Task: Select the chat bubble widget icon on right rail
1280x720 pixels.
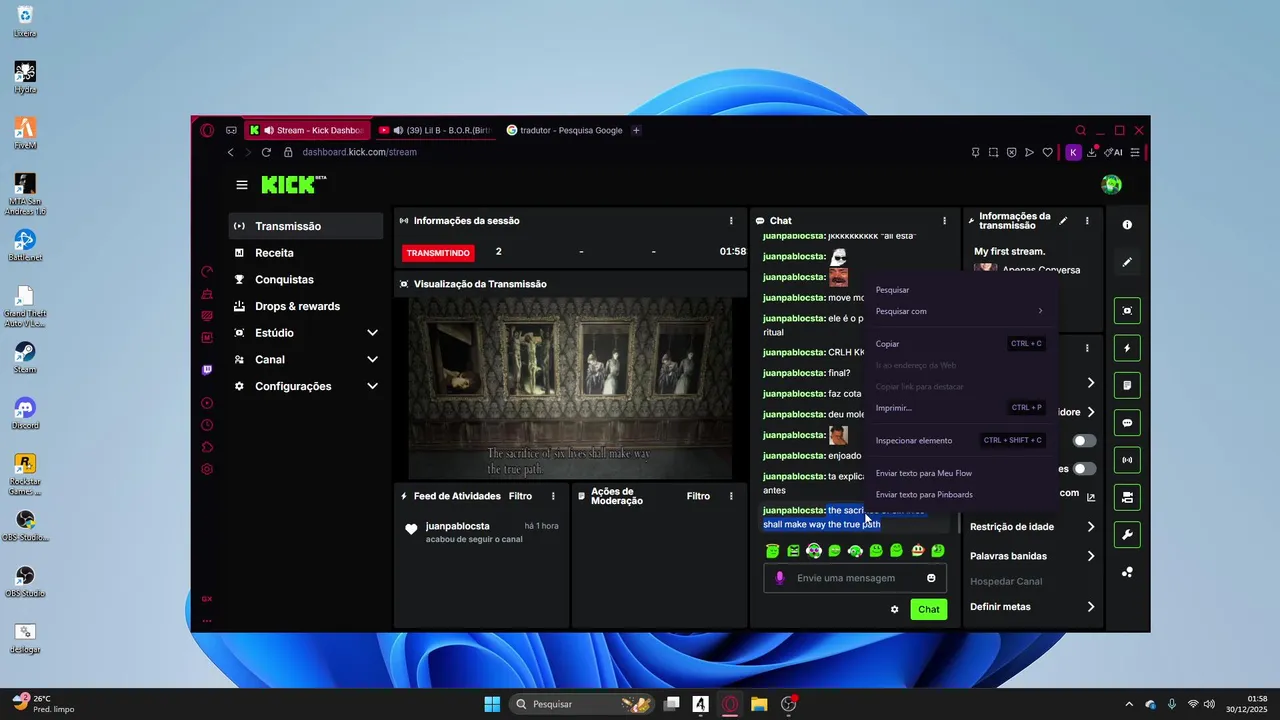Action: [x=1127, y=422]
